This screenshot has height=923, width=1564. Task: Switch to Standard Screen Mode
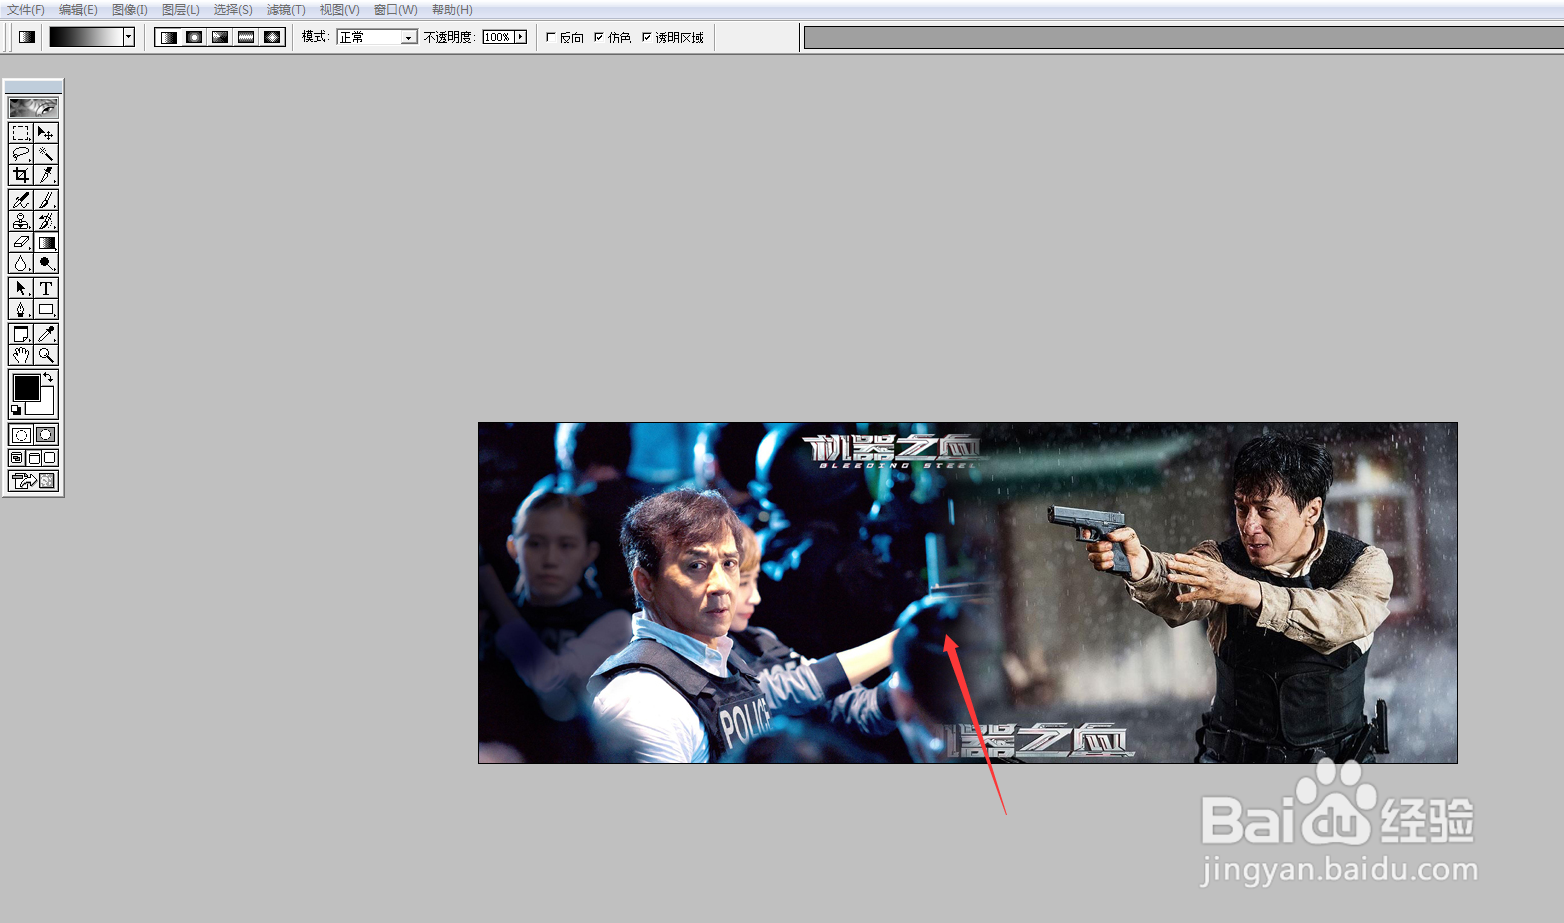pyautogui.click(x=16, y=458)
